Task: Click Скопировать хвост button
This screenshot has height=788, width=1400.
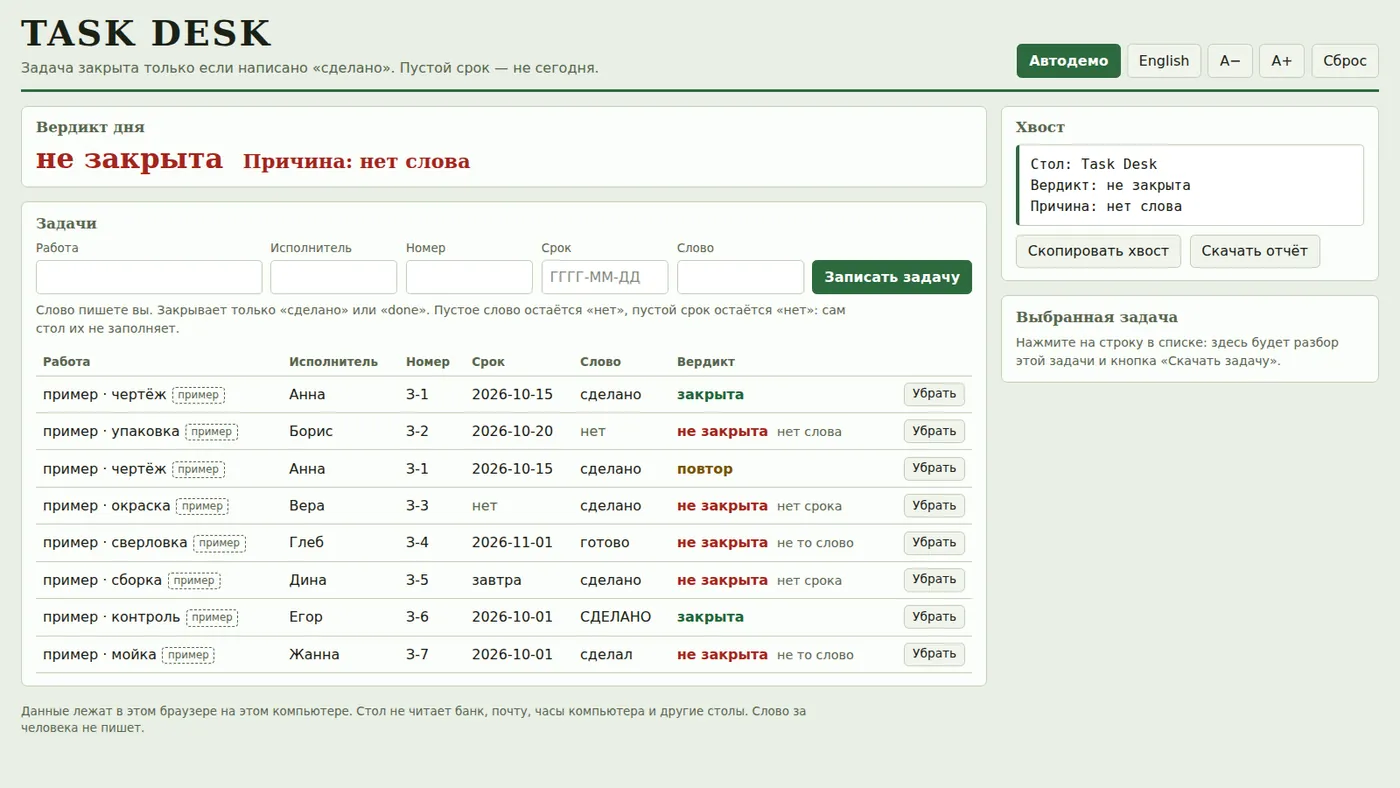Action: pos(1098,251)
